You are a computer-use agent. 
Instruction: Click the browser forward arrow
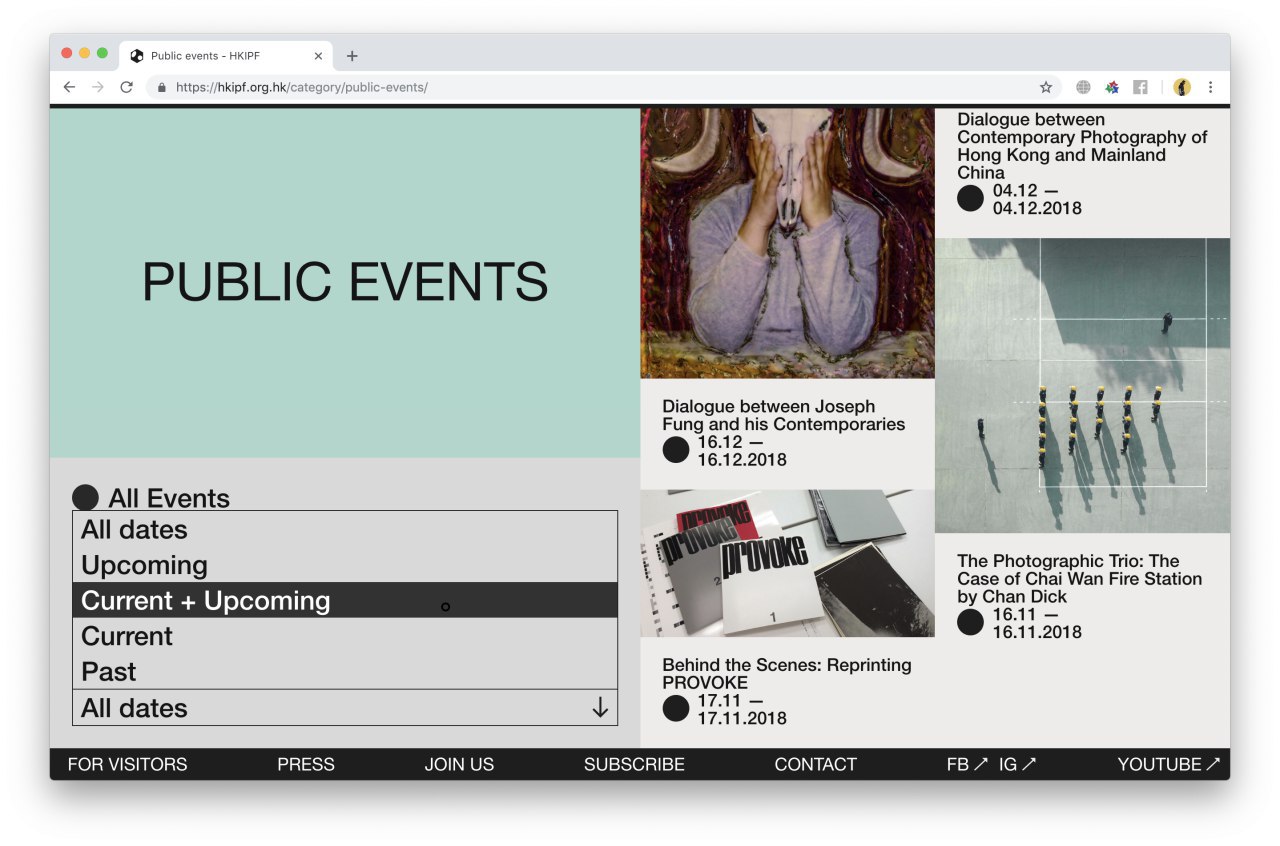[97, 87]
